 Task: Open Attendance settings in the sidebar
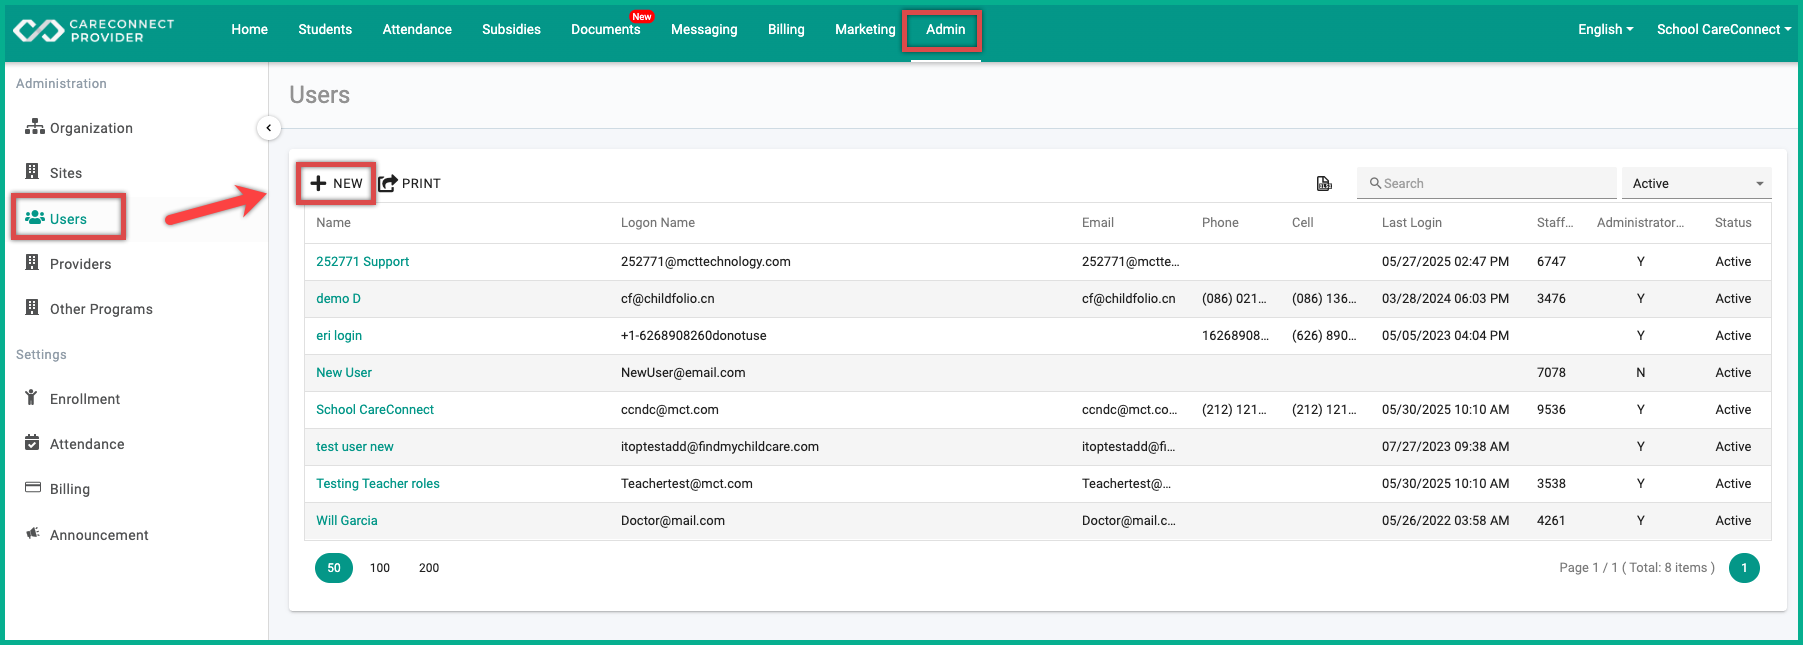click(x=74, y=444)
